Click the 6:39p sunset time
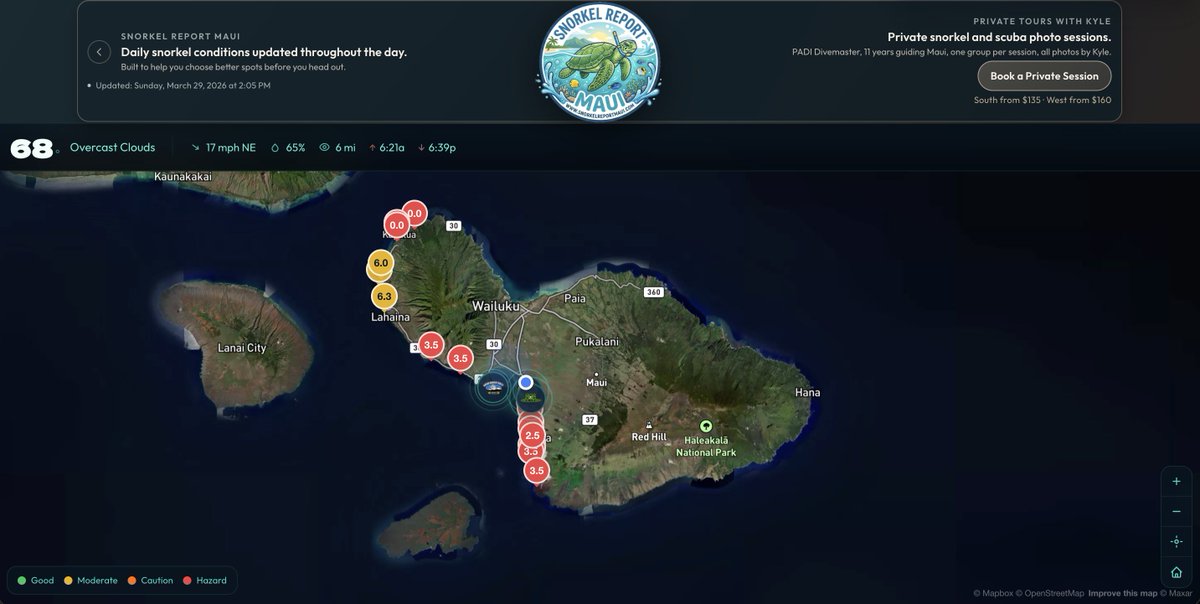 (442, 147)
